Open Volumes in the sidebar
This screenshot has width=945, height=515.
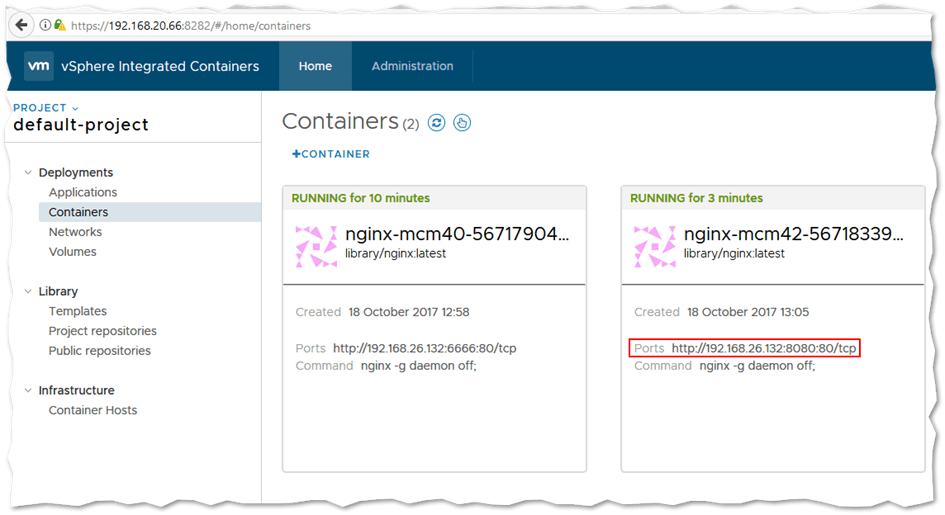click(72, 252)
